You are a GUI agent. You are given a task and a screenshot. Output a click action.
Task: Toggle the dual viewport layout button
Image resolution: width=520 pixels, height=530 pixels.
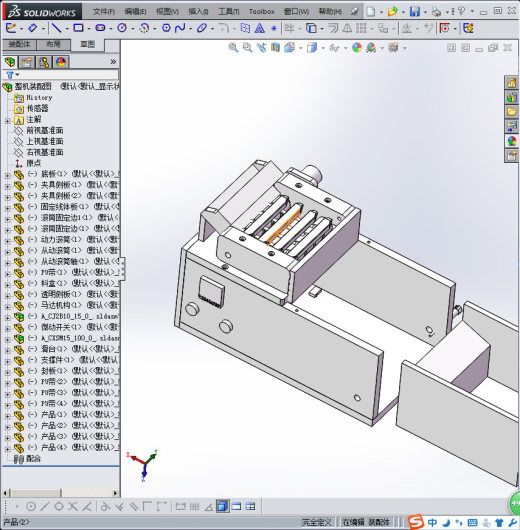pos(236,506)
